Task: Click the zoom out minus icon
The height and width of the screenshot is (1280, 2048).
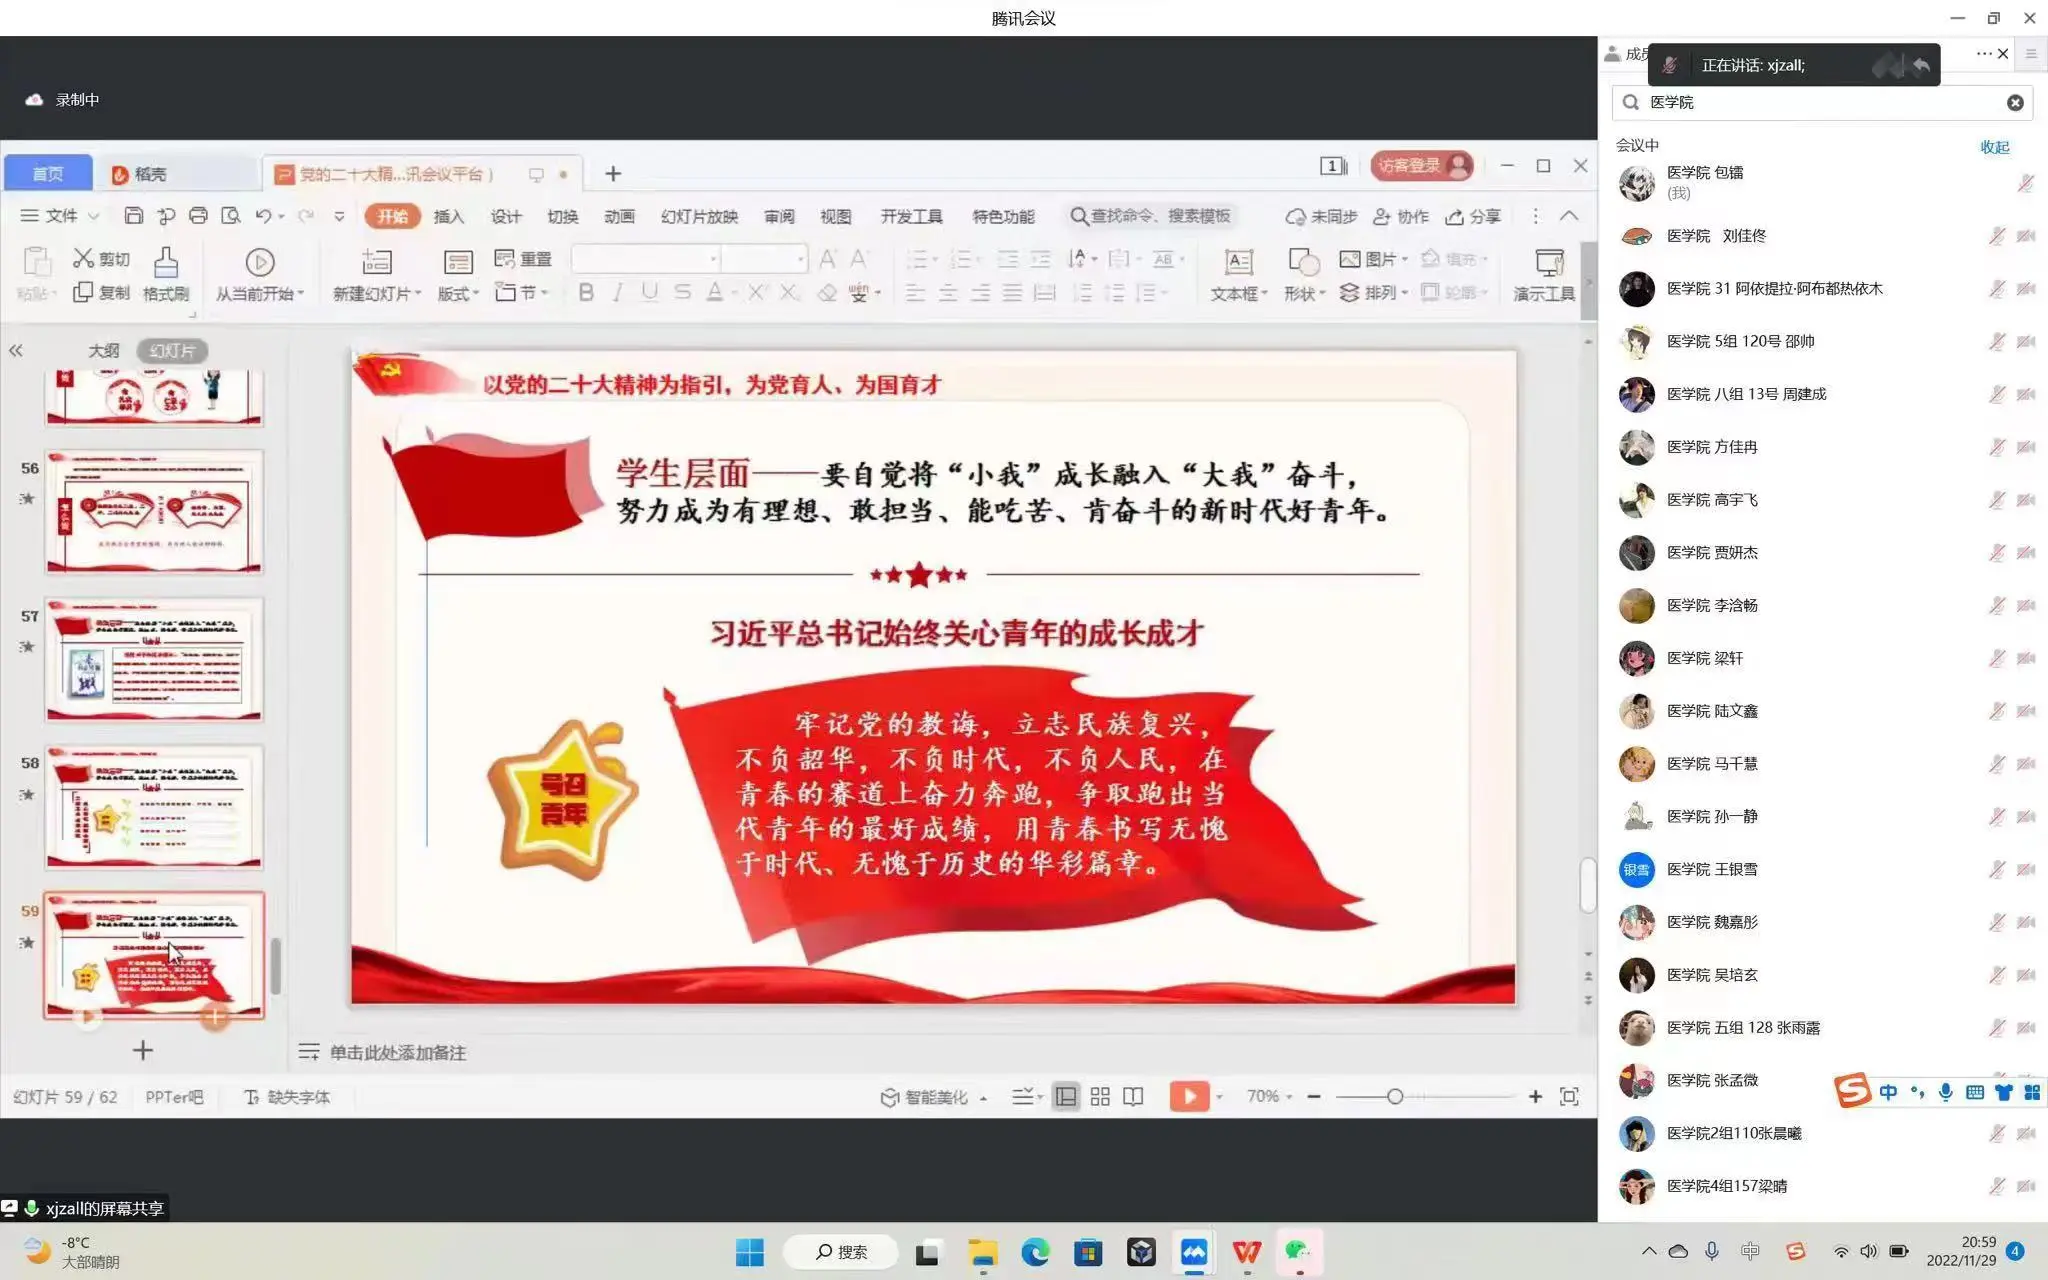Action: [1314, 1097]
